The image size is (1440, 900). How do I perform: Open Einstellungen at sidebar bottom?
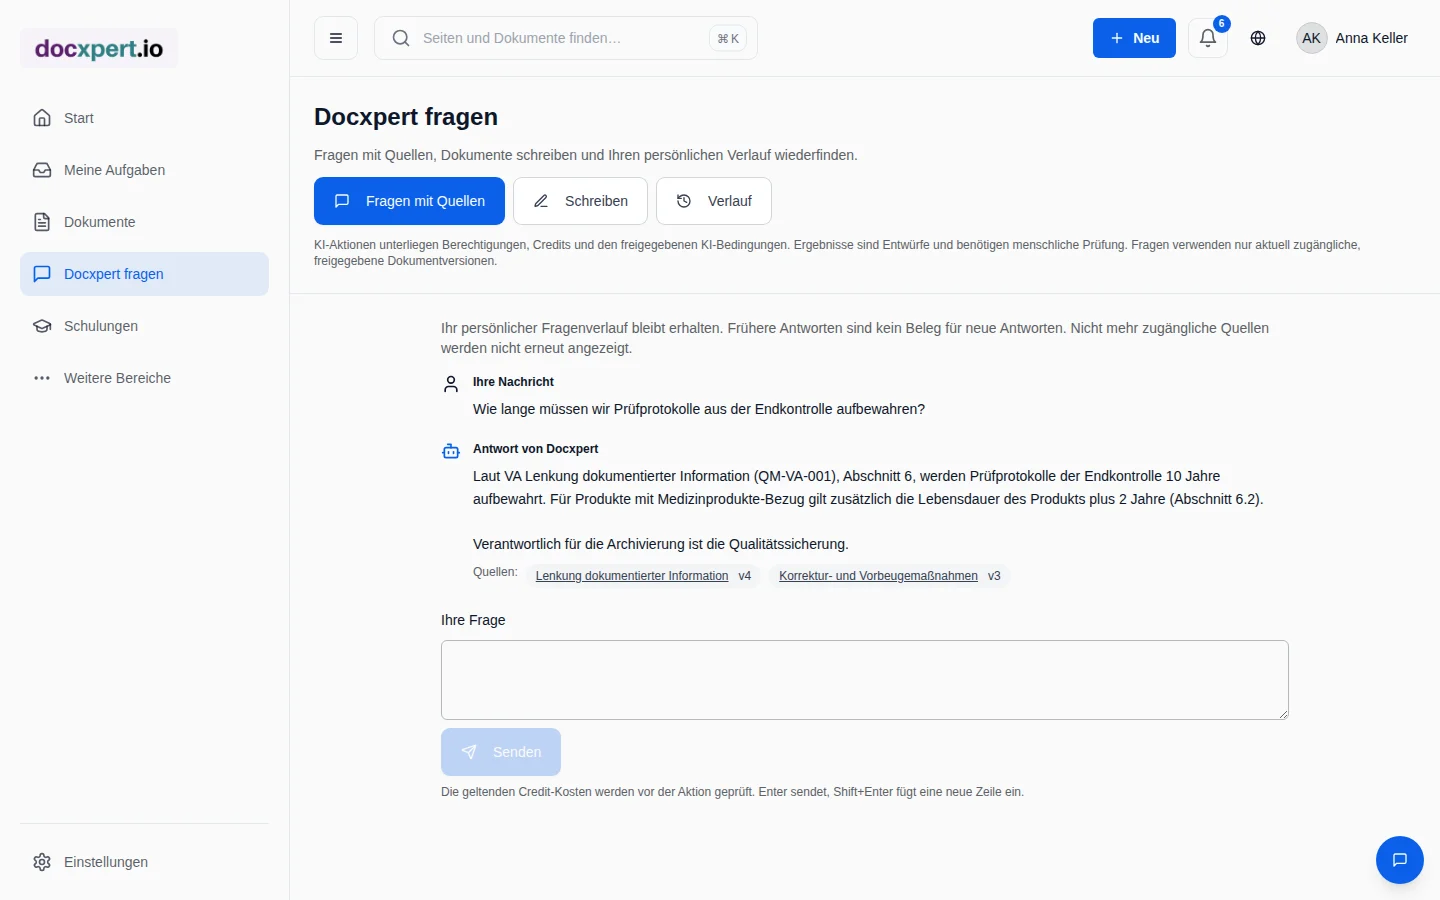144,862
